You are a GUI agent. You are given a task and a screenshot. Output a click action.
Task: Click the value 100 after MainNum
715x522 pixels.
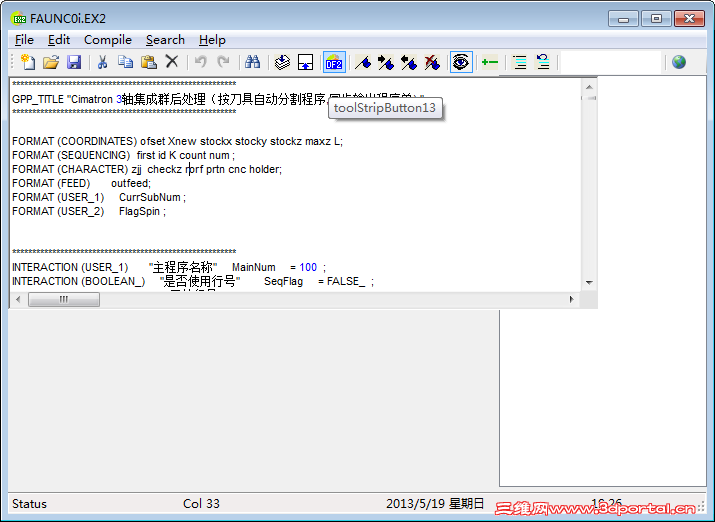pyautogui.click(x=308, y=268)
